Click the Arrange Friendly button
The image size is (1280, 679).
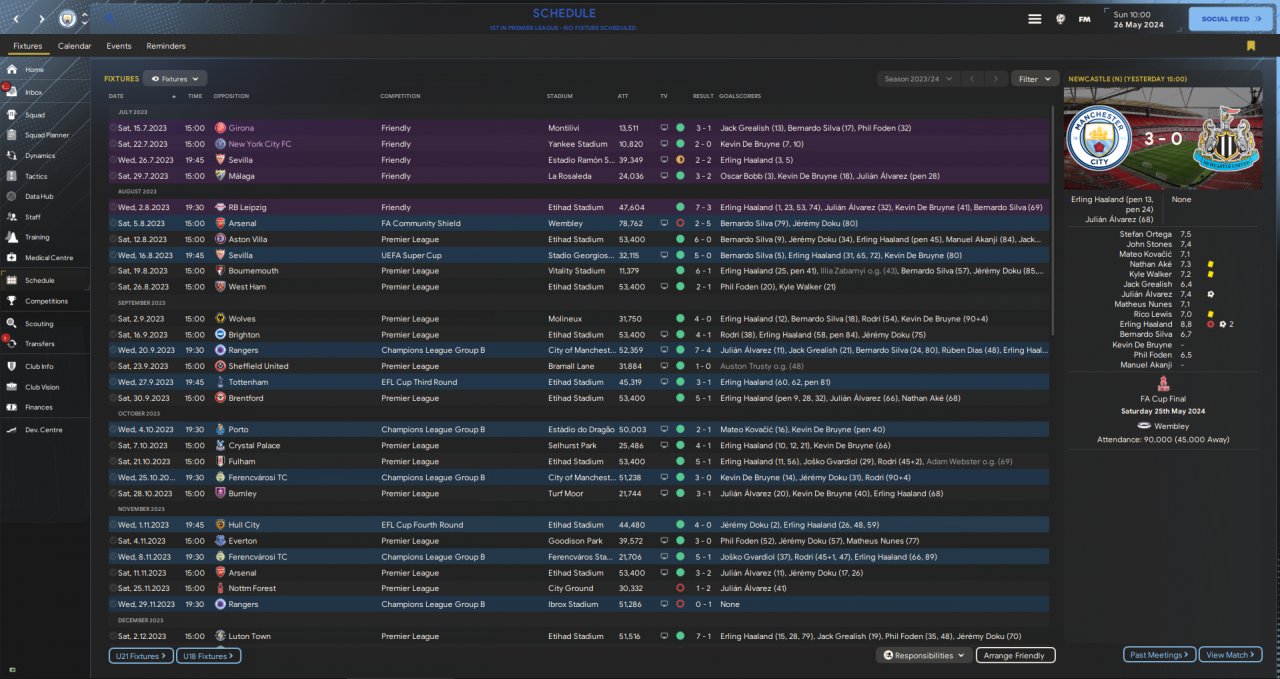point(1013,655)
